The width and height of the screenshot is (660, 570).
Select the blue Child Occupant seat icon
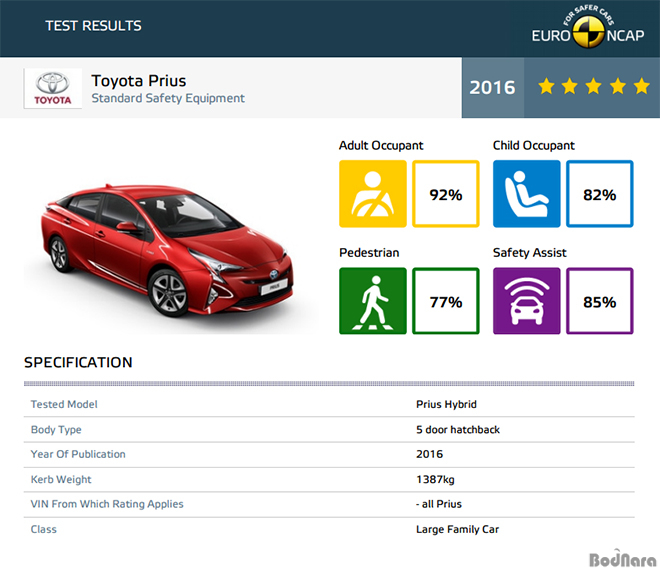[527, 194]
